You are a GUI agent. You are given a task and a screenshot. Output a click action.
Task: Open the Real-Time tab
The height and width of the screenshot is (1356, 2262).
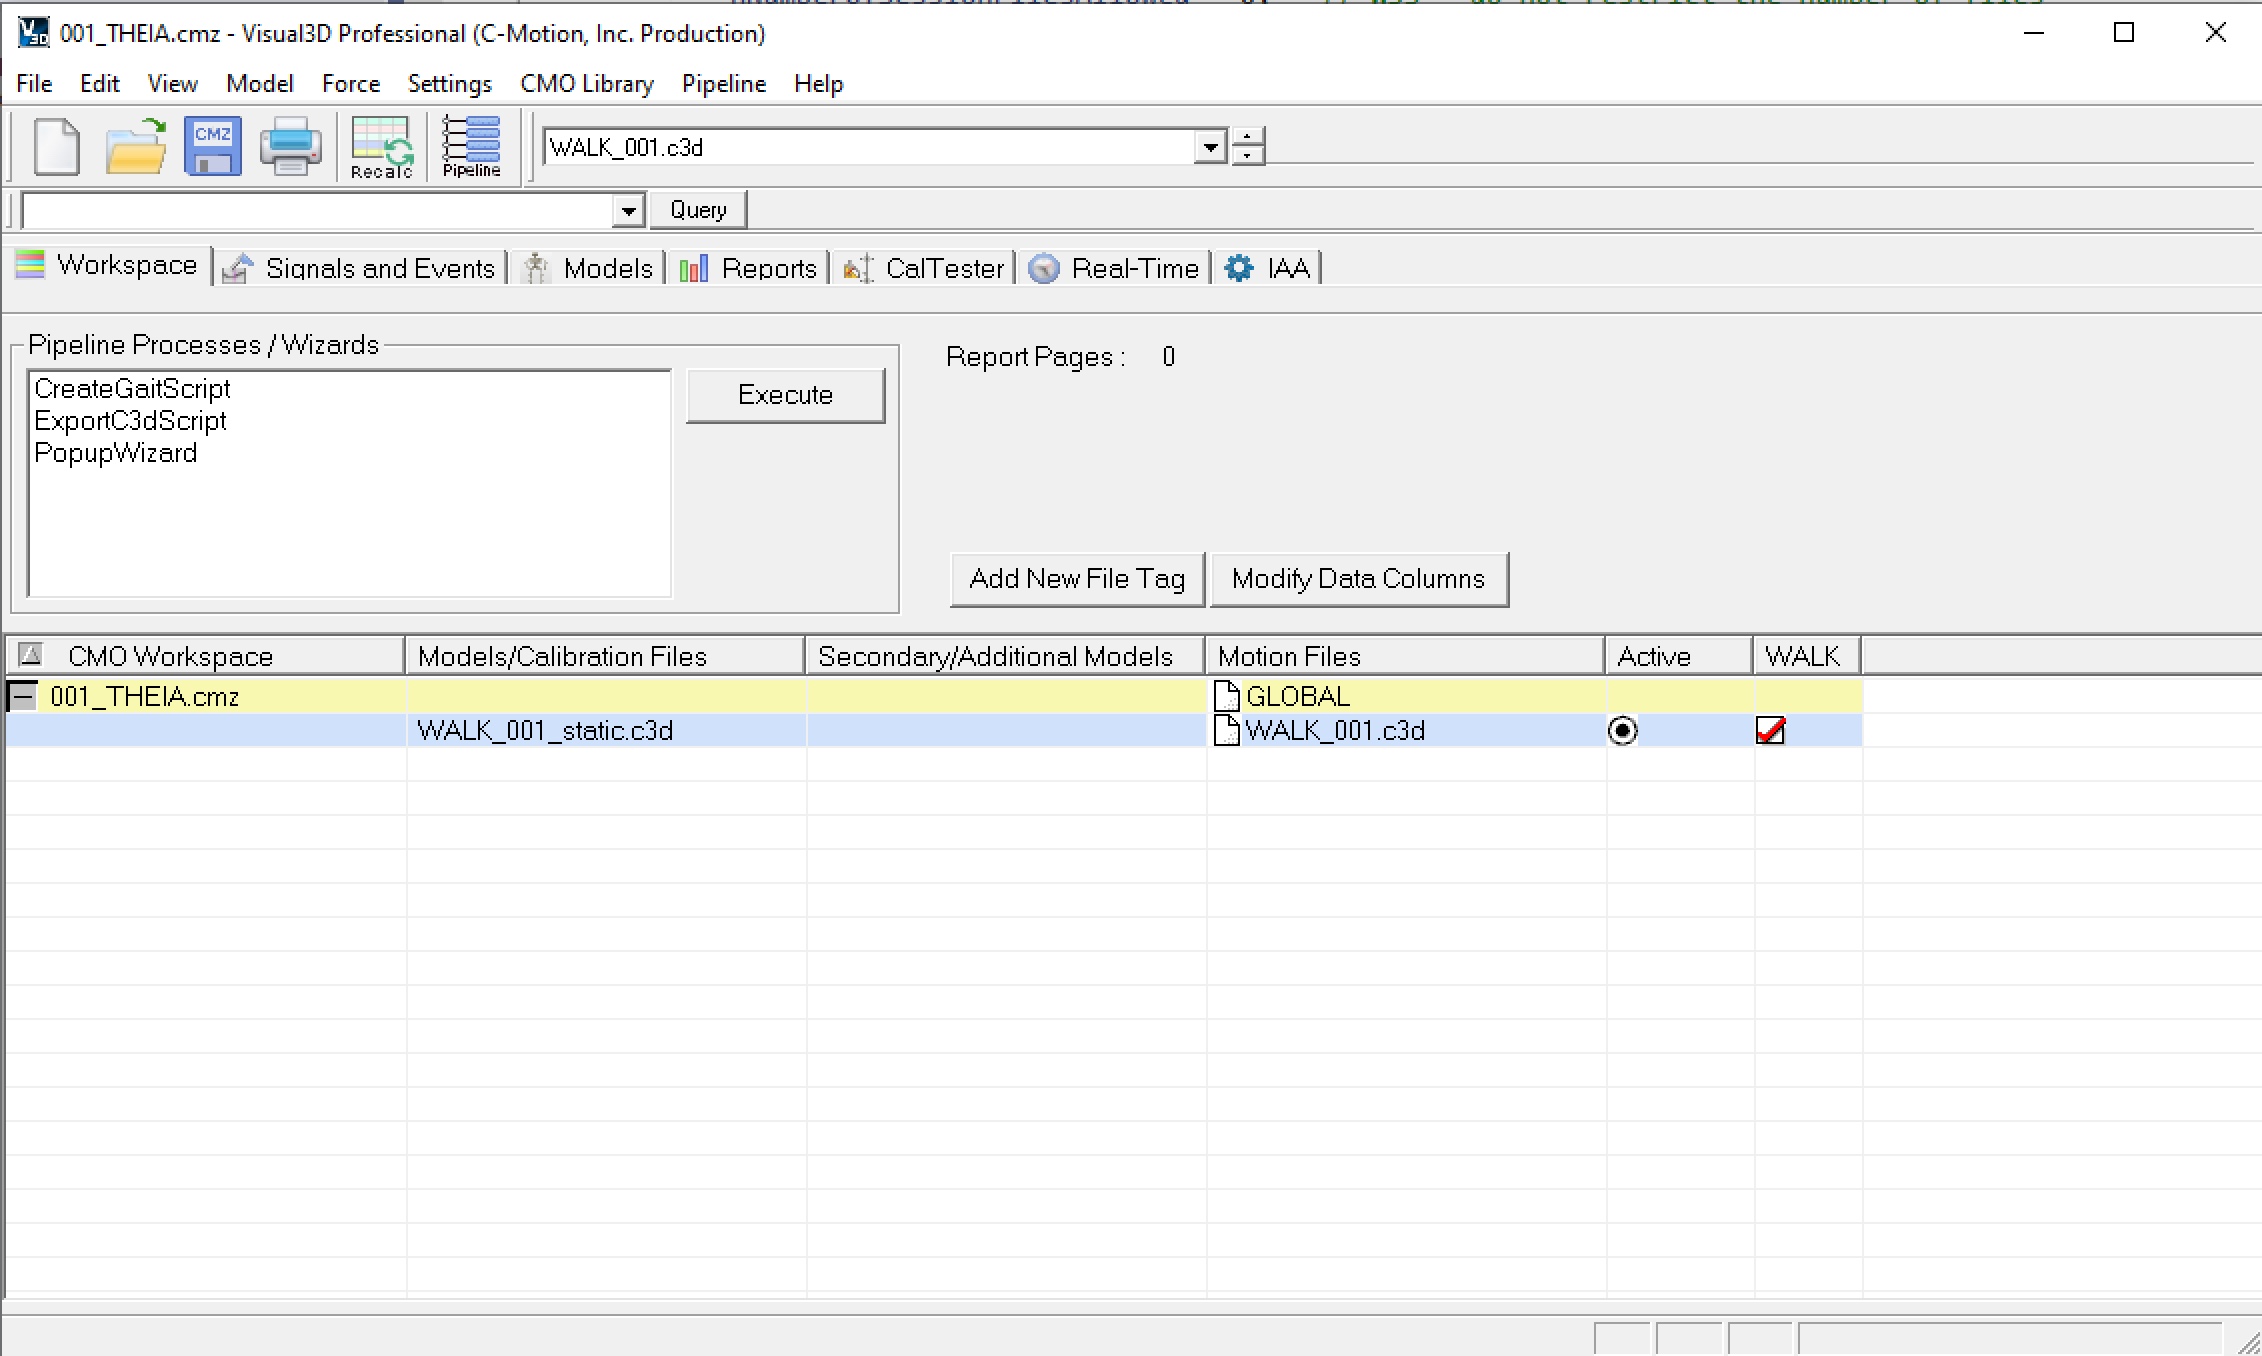click(x=1113, y=268)
